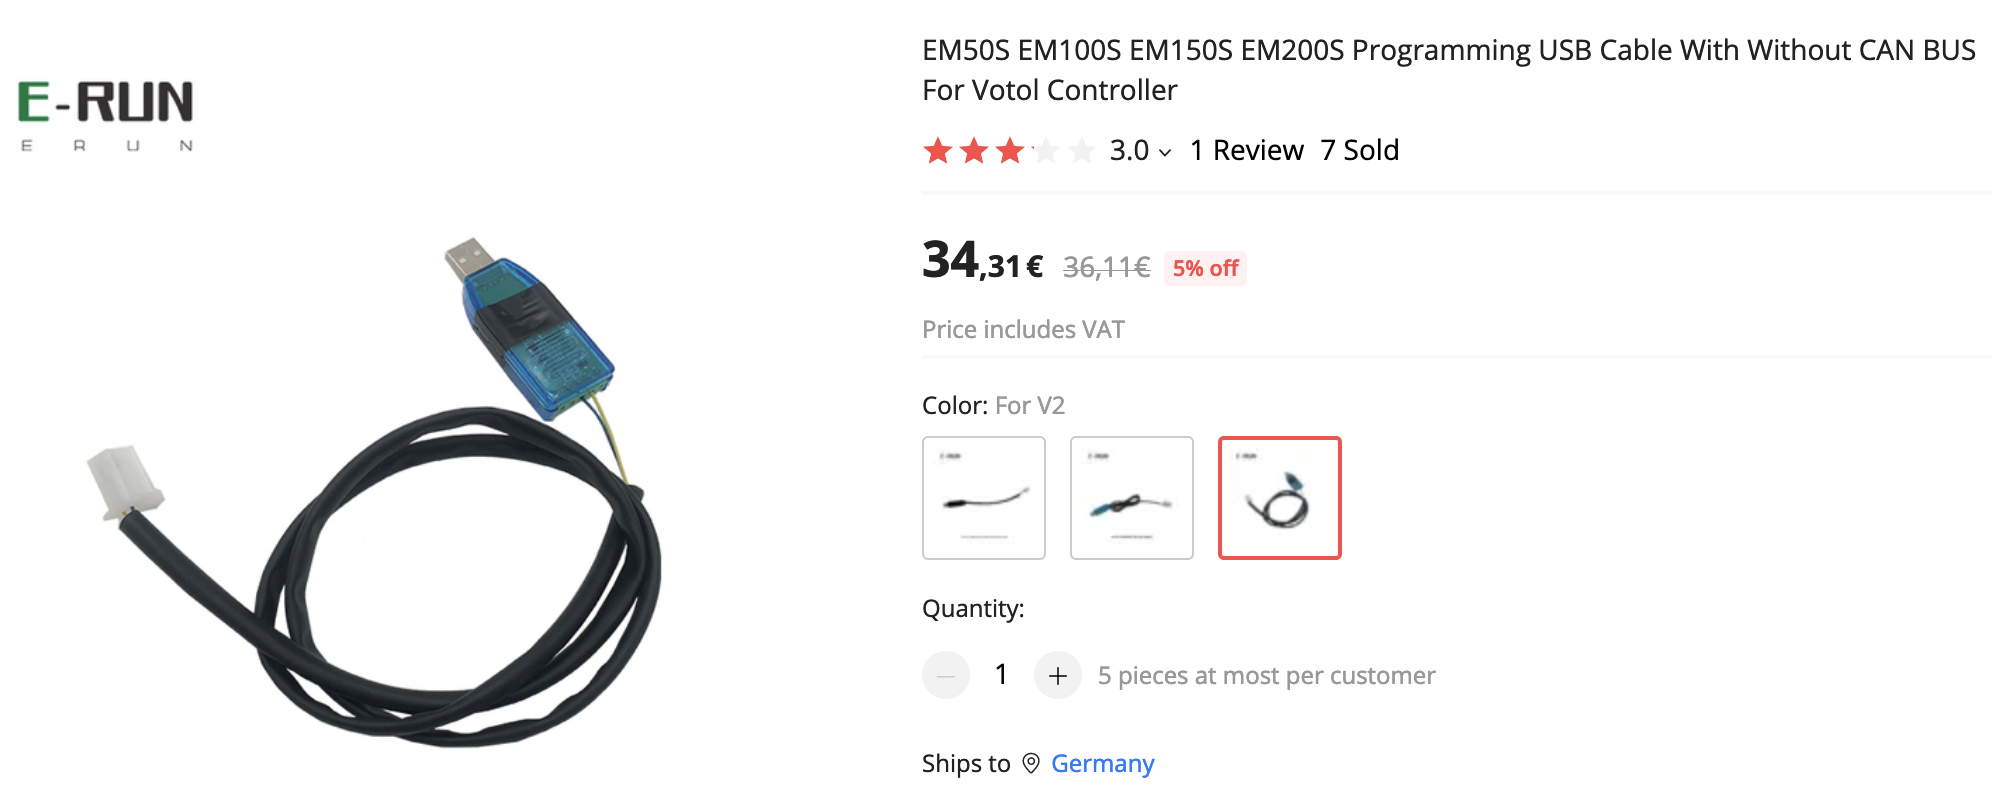Expand the 3.0 rating breakdown chevron
1992x788 pixels.
[x=1165, y=153]
